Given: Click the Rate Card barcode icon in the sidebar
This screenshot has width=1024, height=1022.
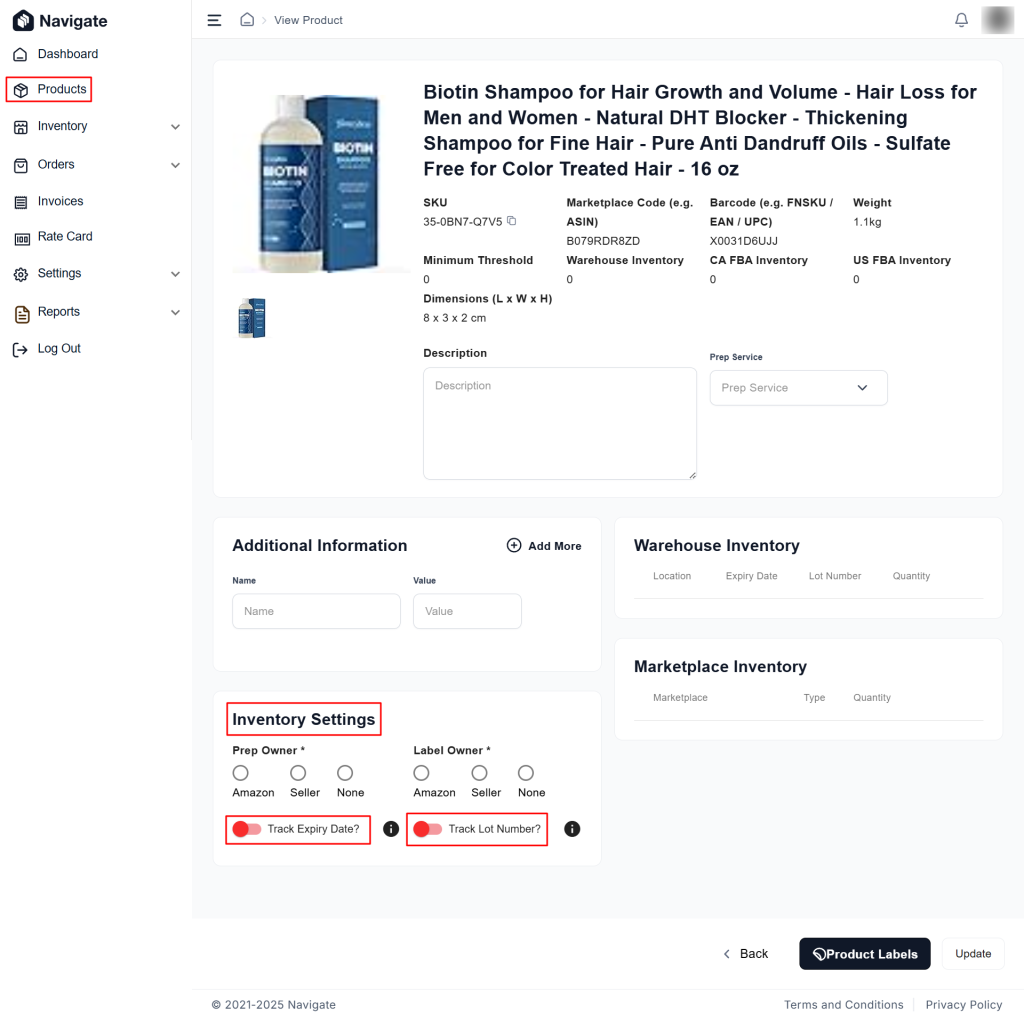Looking at the screenshot, I should (22, 239).
